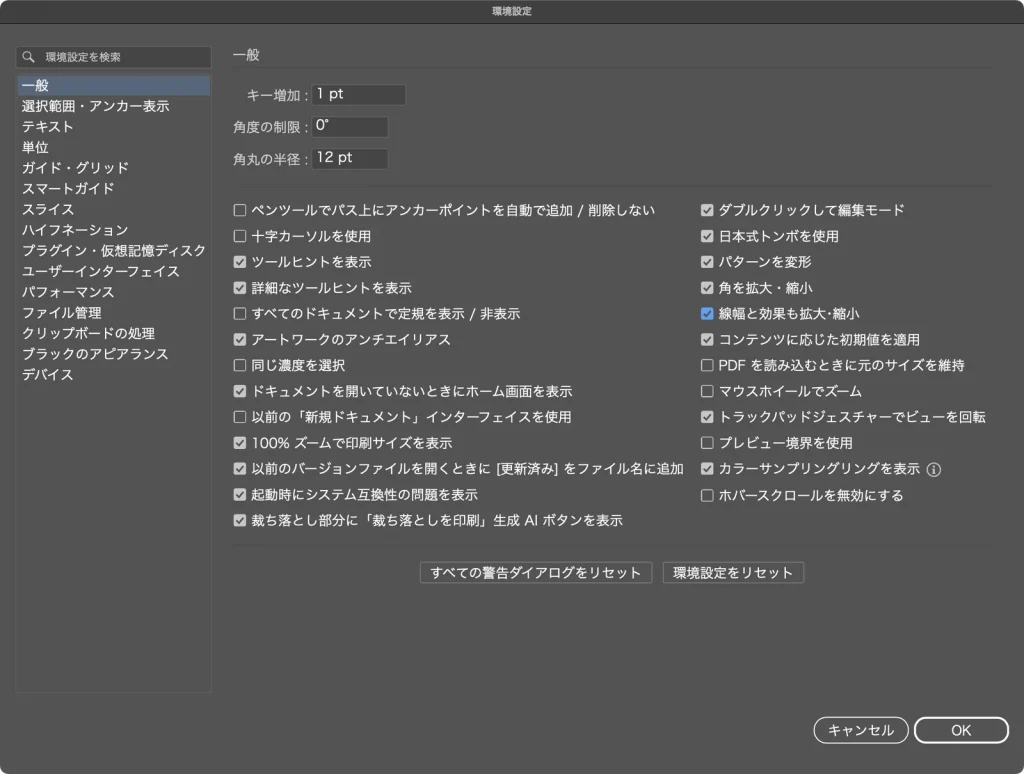The image size is (1024, 774).
Task: Toggle ホーム画面を表示 when no document open
Action: click(x=240, y=391)
